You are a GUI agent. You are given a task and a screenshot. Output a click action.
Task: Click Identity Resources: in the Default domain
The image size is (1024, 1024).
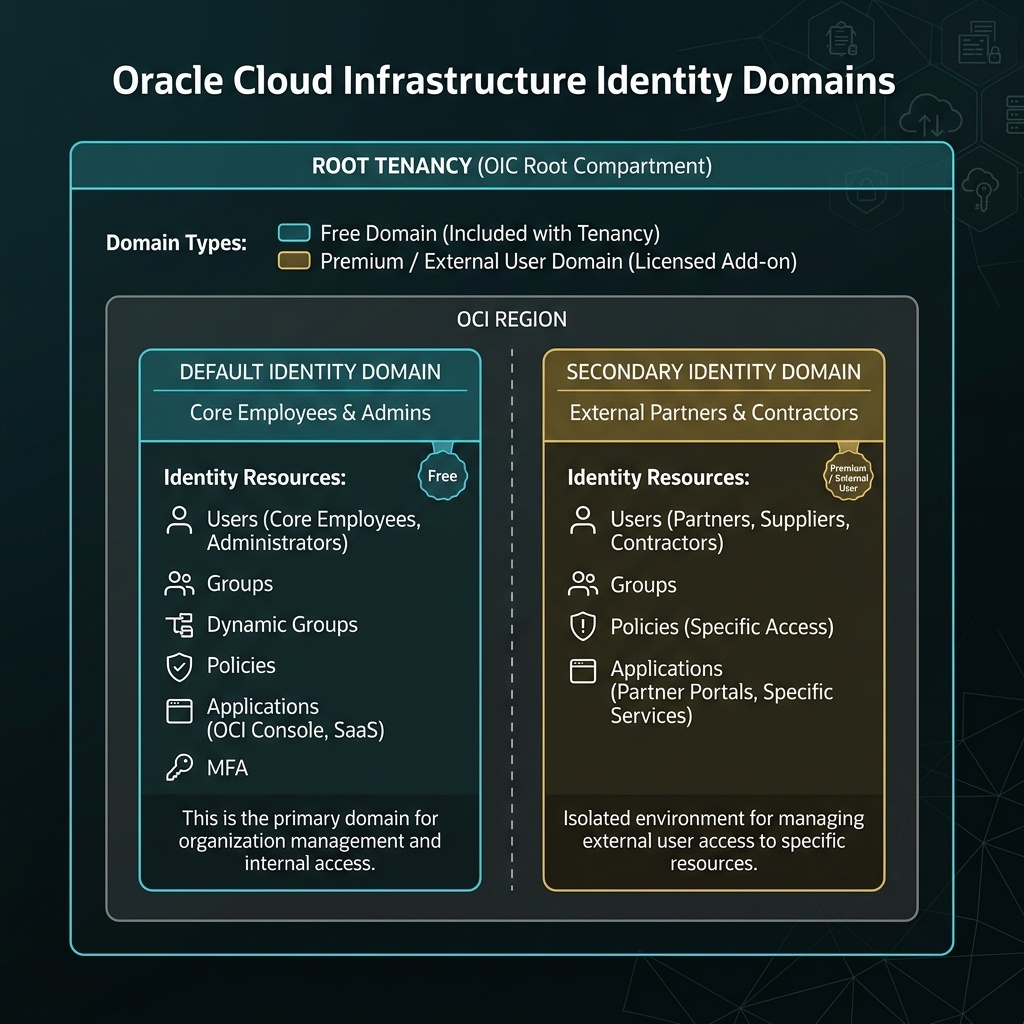point(255,477)
